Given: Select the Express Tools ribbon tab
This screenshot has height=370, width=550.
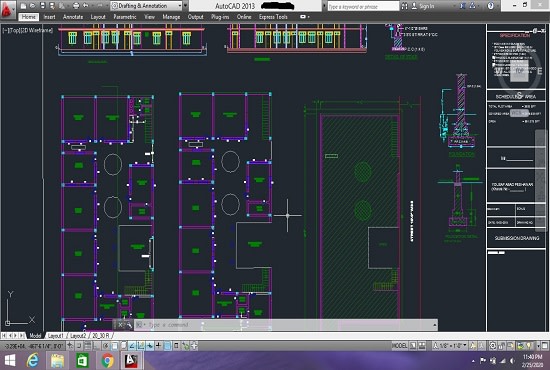Looking at the screenshot, I should coord(273,17).
